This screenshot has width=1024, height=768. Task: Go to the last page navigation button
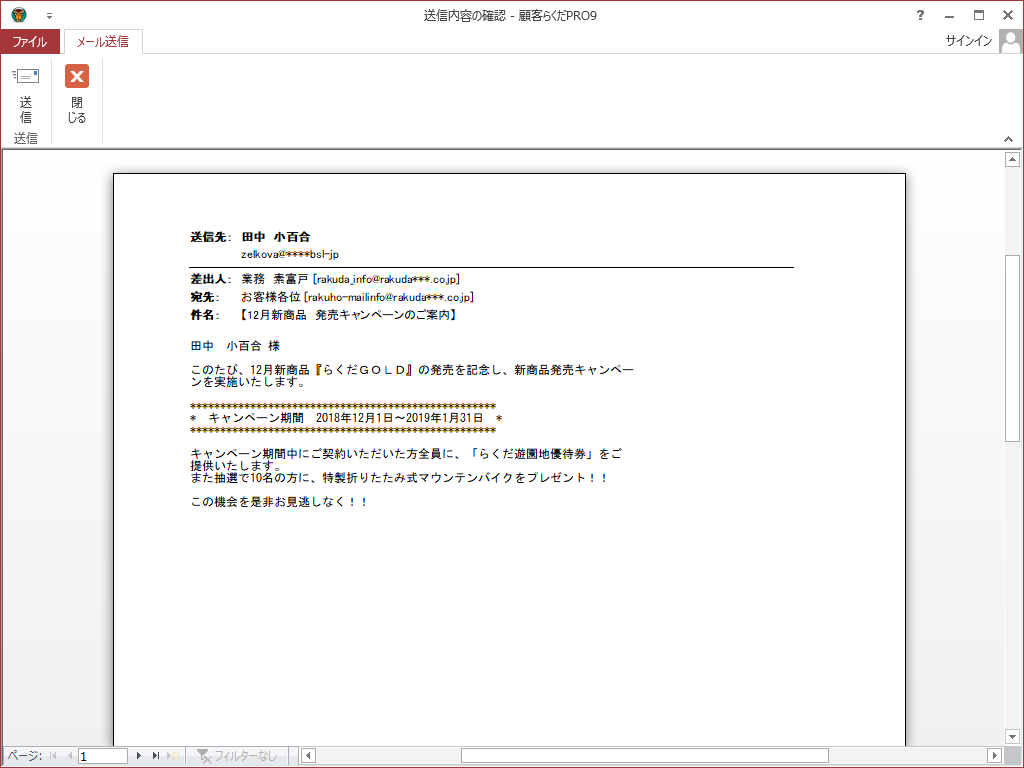click(x=155, y=756)
